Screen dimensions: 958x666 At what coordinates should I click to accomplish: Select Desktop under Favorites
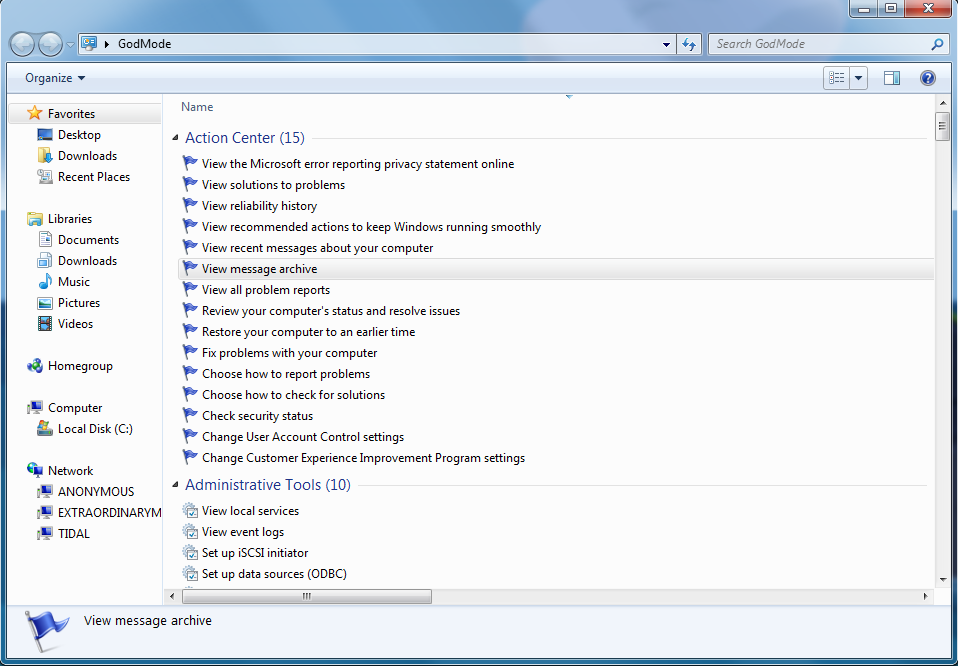79,134
